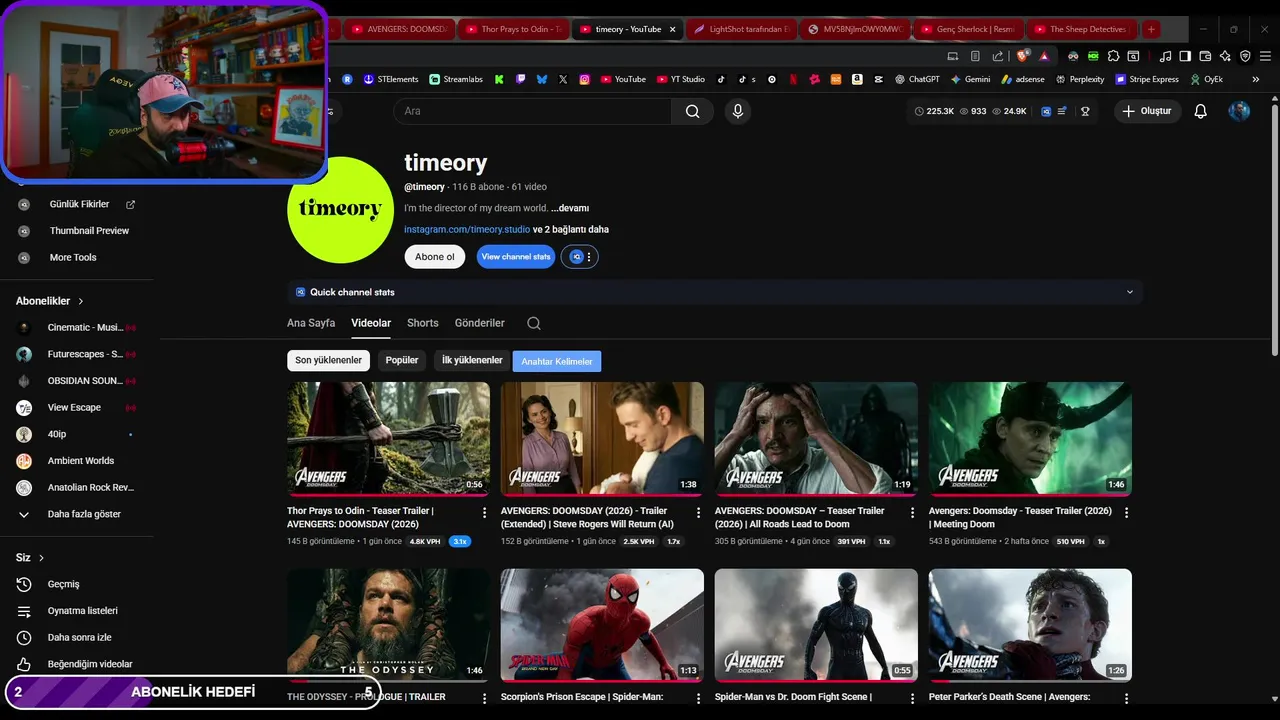1280x720 pixels.
Task: Open more options for Steve Rogers Will Return video
Action: (x=698, y=512)
